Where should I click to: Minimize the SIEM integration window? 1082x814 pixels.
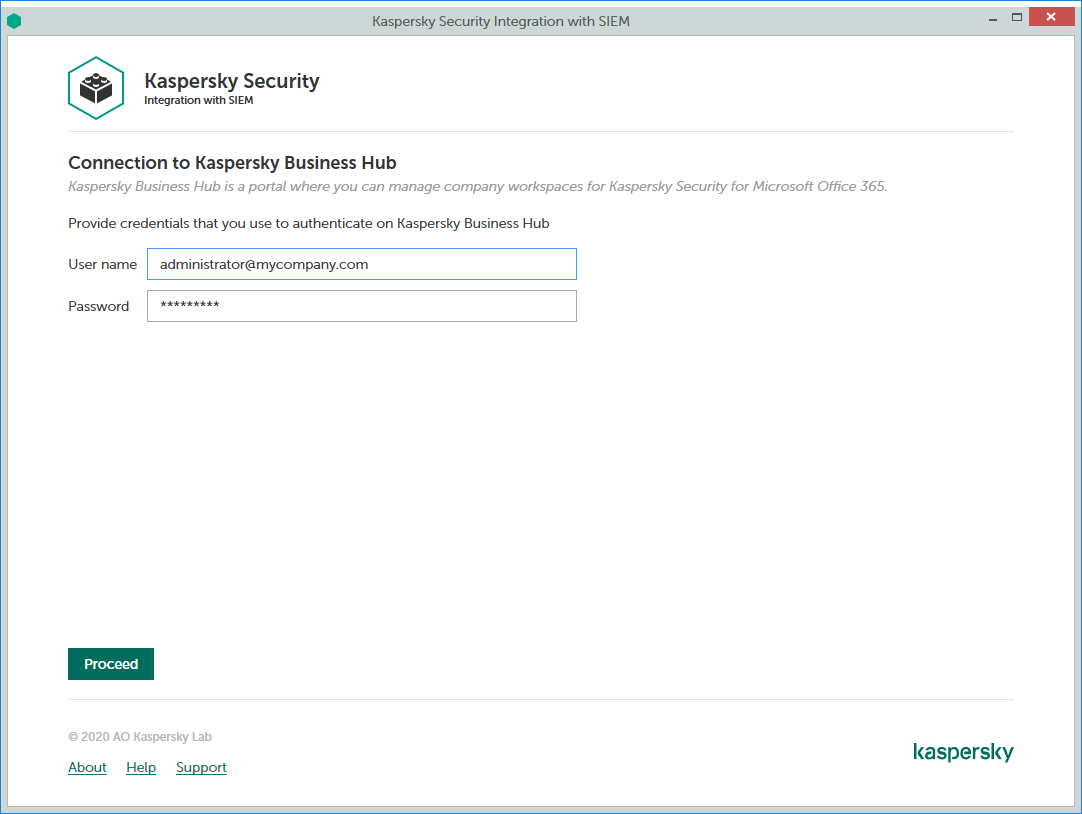click(x=992, y=17)
